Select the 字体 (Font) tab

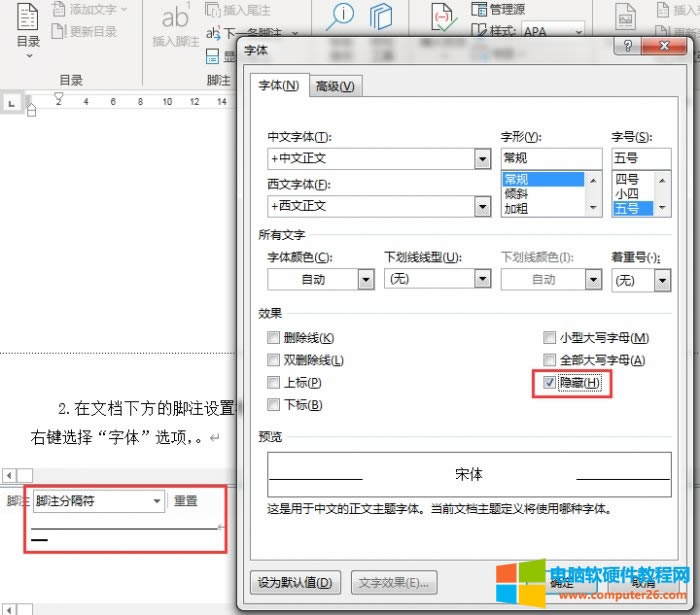point(278,87)
